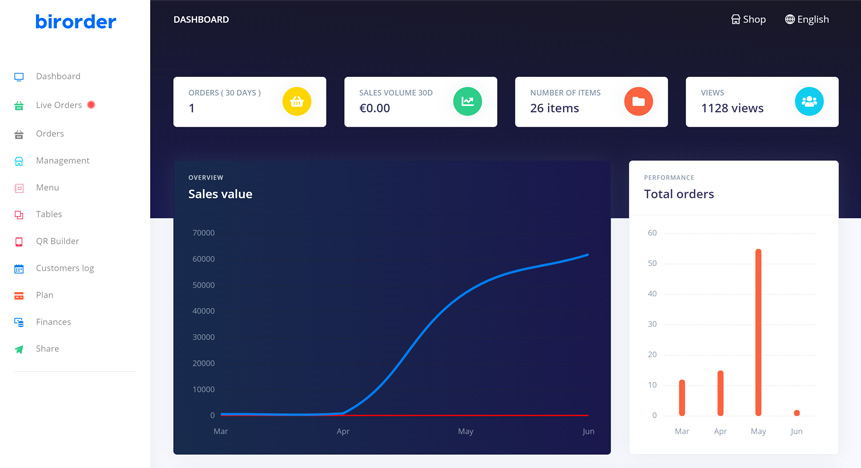The width and height of the screenshot is (861, 468).
Task: Click the May bar in Total orders
Action: (758, 332)
